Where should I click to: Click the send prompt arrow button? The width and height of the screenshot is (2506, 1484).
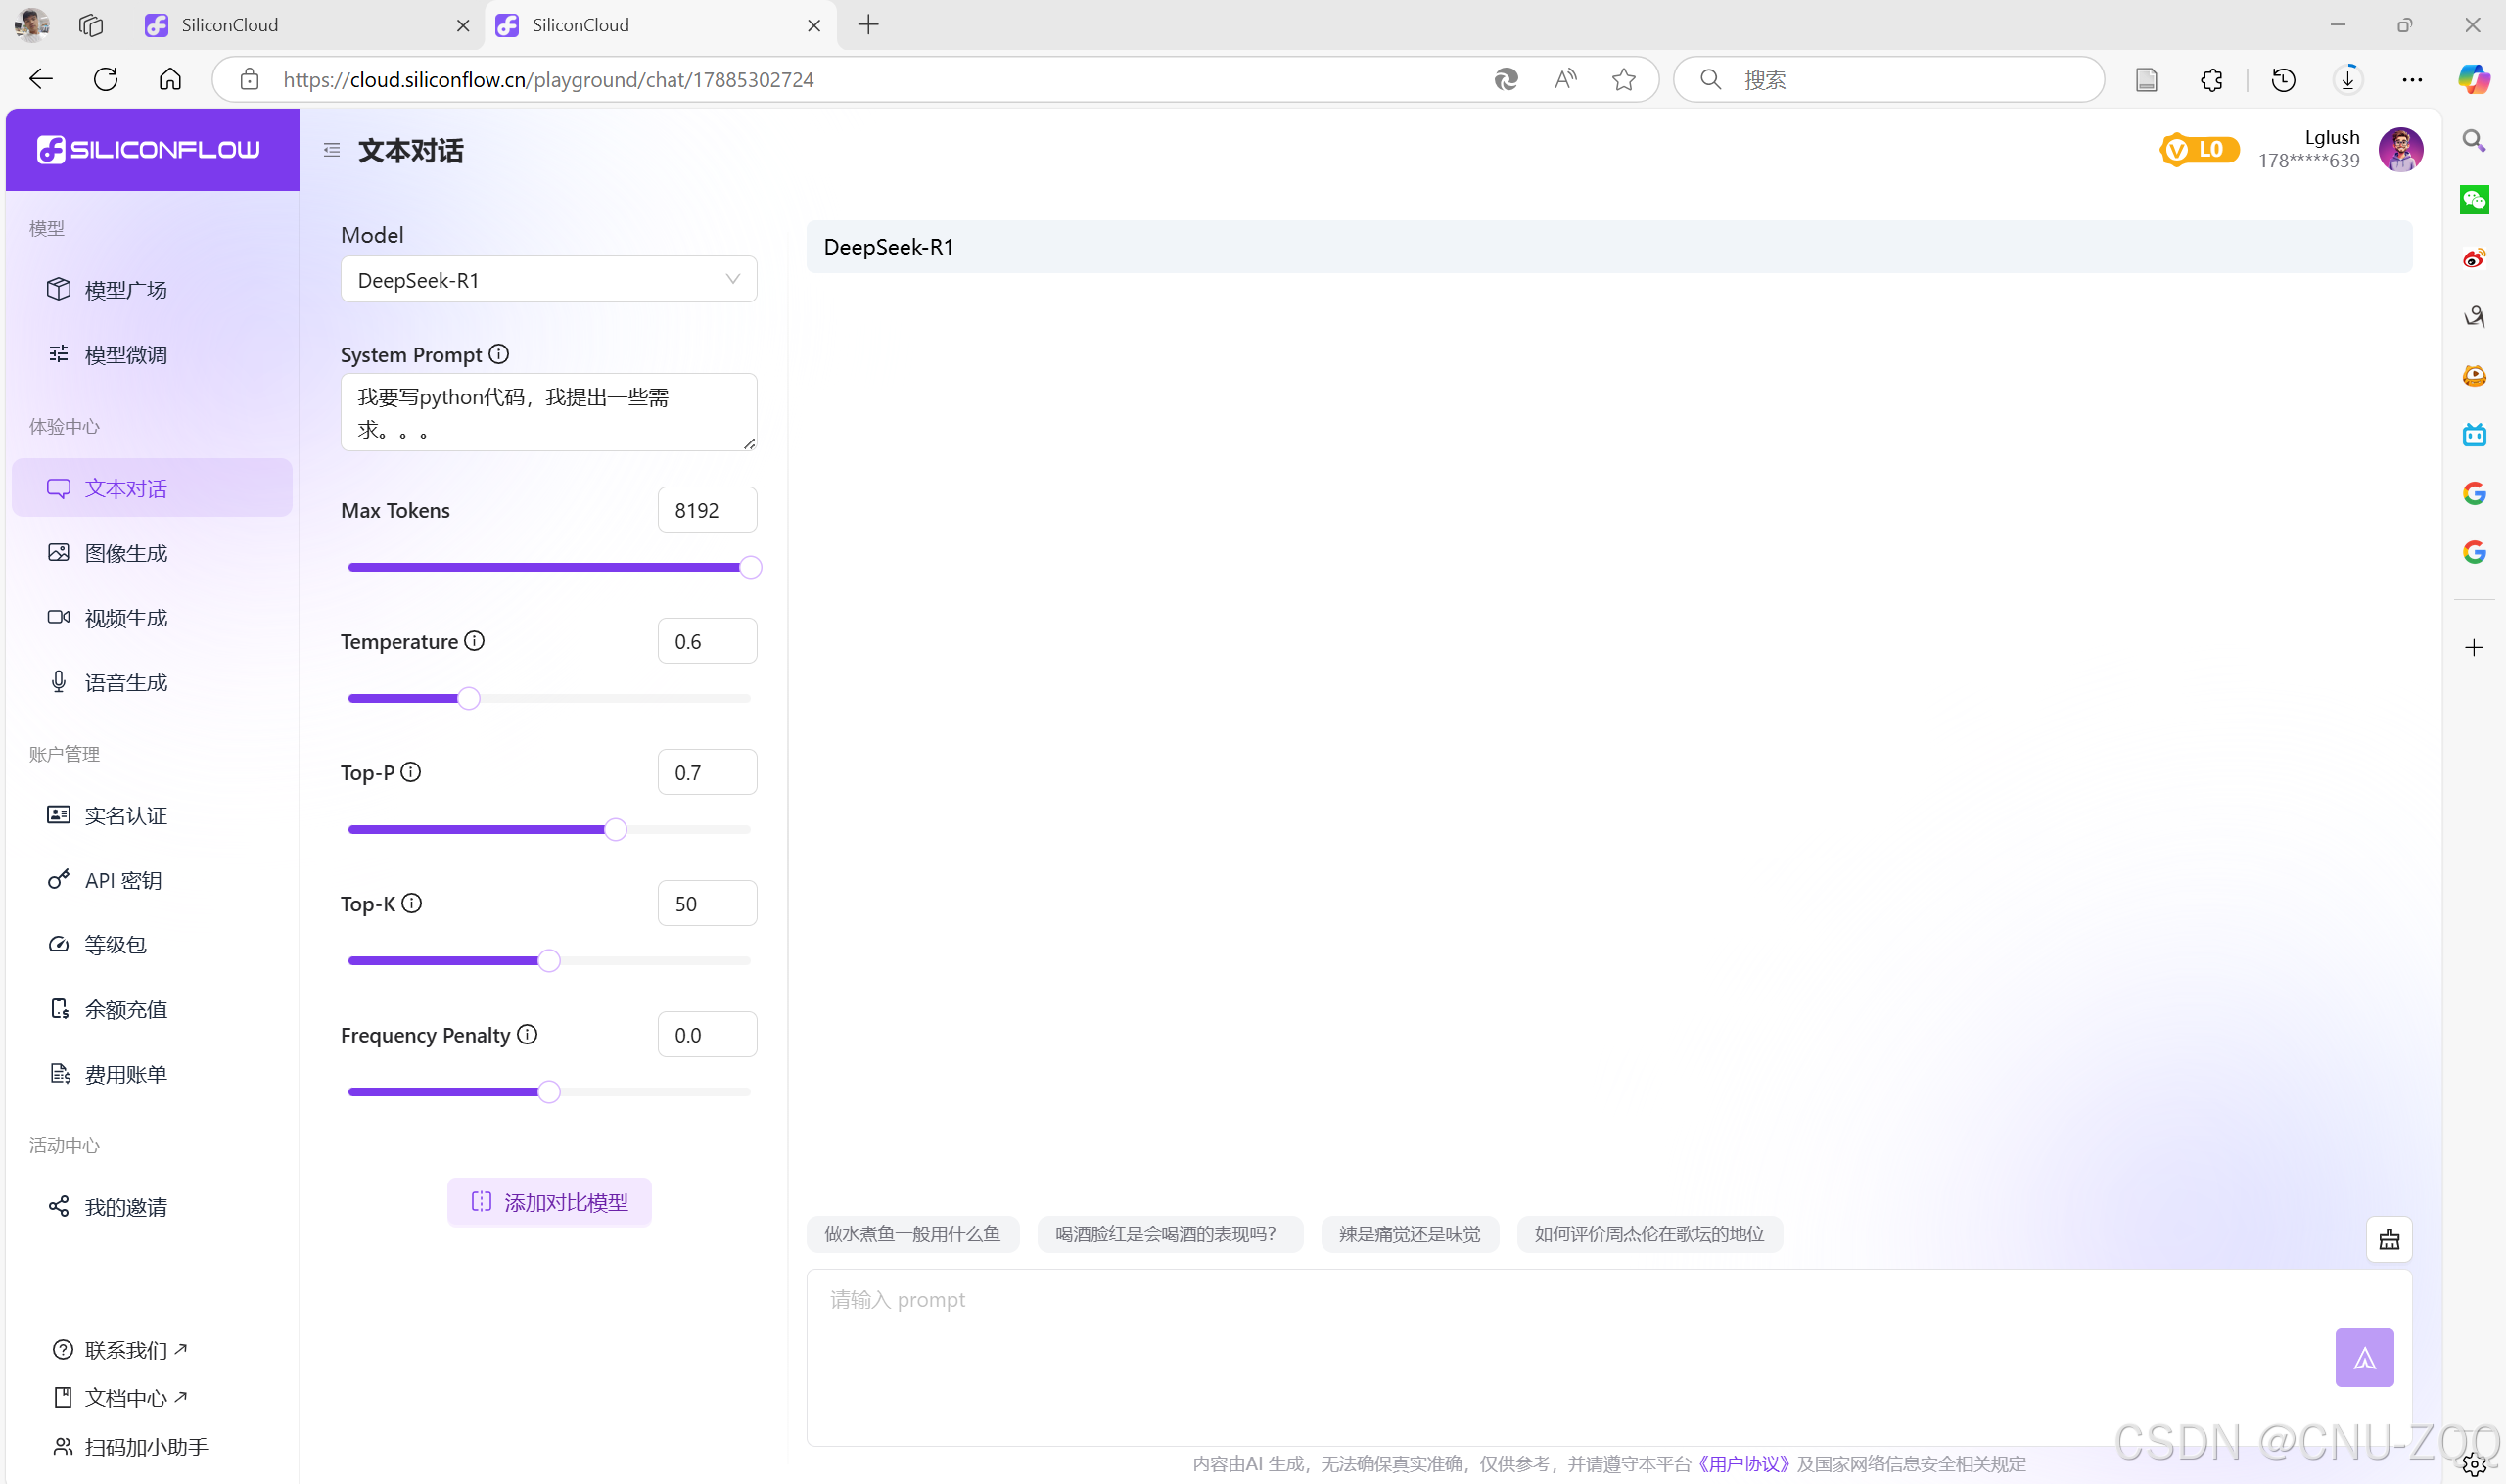pos(2363,1357)
